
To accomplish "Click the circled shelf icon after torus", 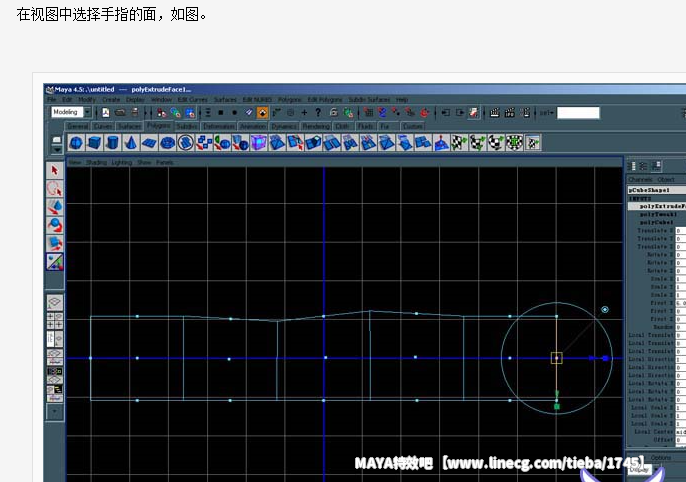I will (x=186, y=143).
